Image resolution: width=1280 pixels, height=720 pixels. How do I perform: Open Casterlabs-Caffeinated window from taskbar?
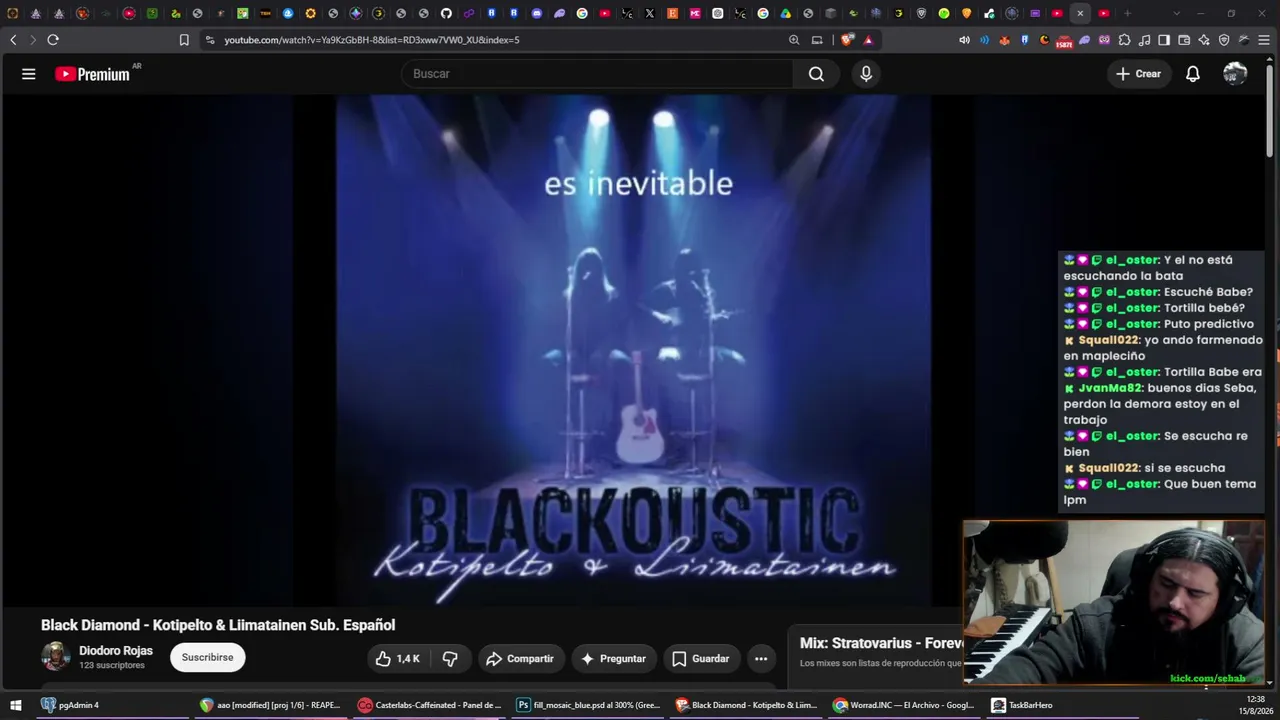click(429, 705)
